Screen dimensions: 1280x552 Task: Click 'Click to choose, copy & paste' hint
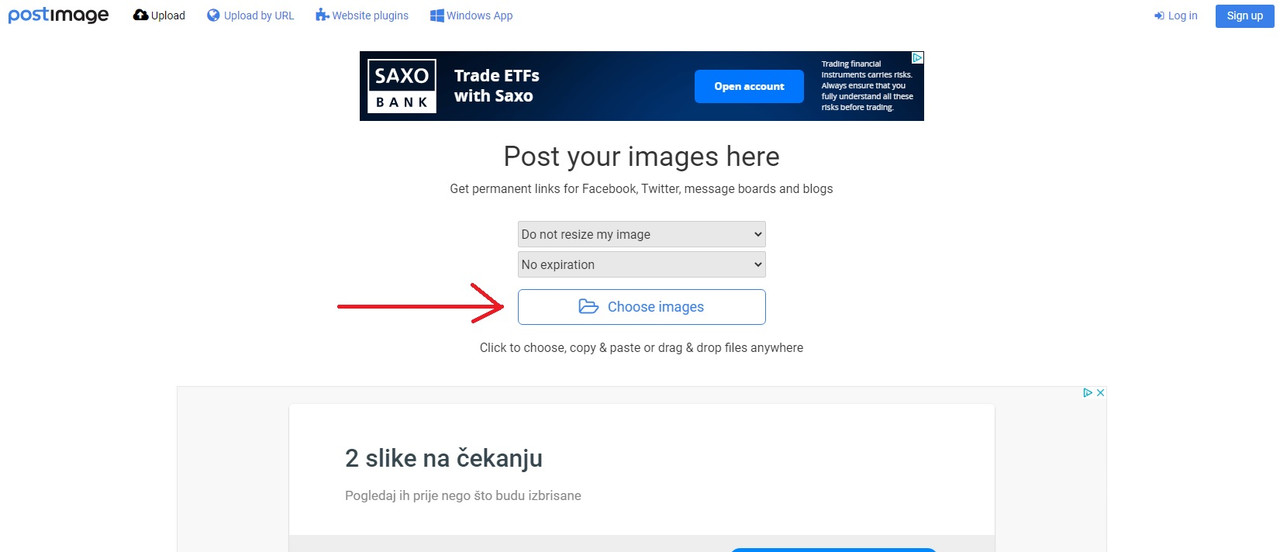[642, 347]
